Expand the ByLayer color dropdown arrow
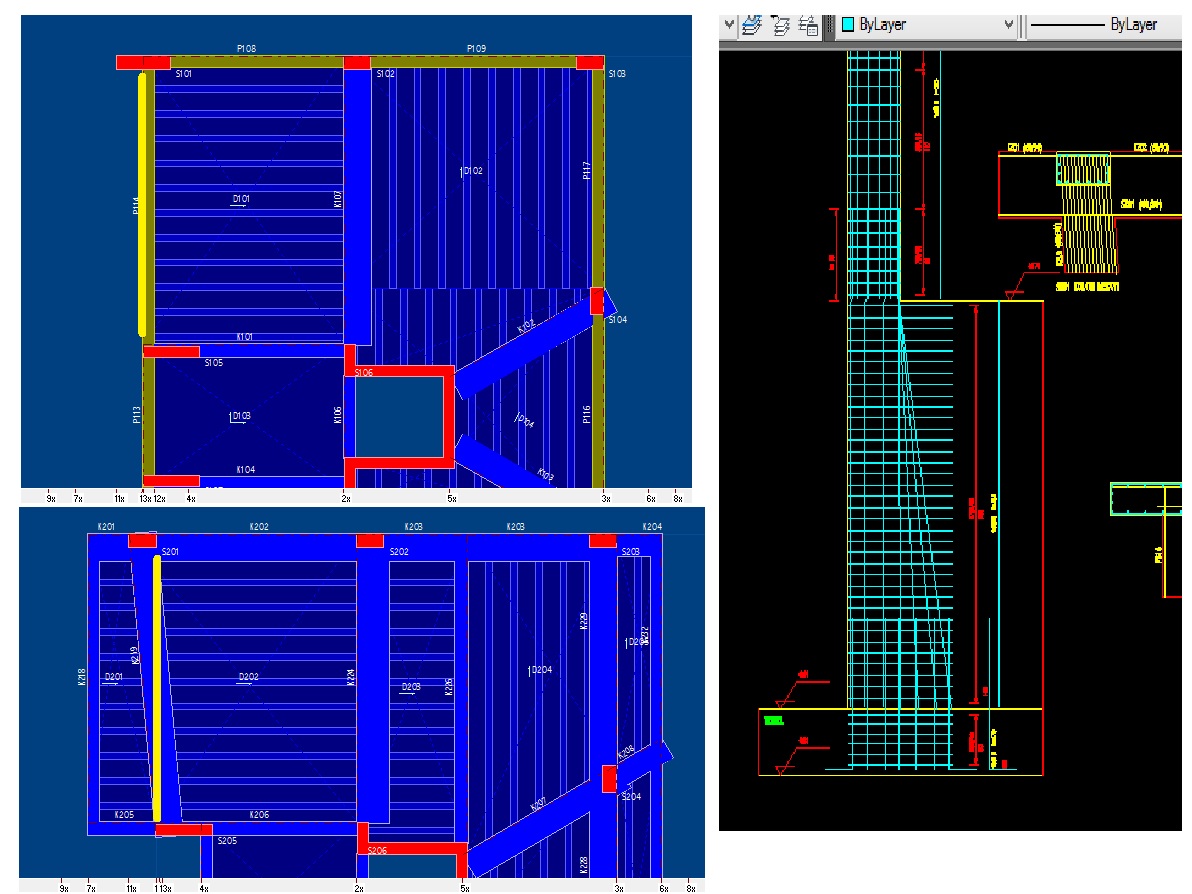 pyautogui.click(x=1007, y=25)
